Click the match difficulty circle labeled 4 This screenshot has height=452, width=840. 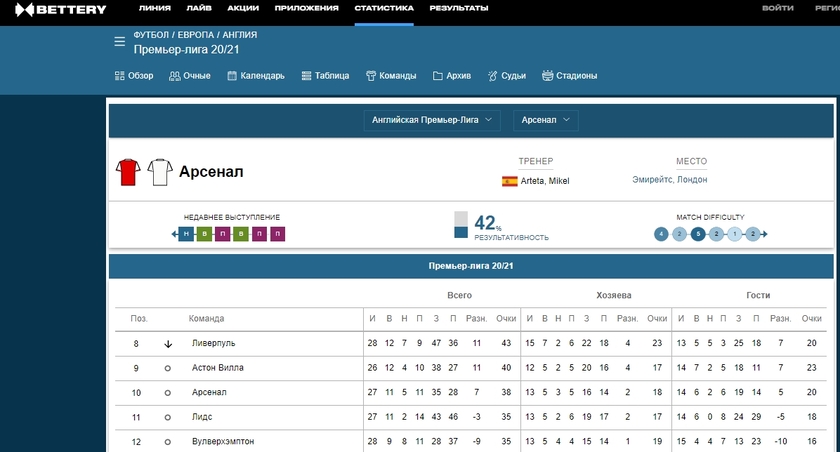[x=661, y=234]
